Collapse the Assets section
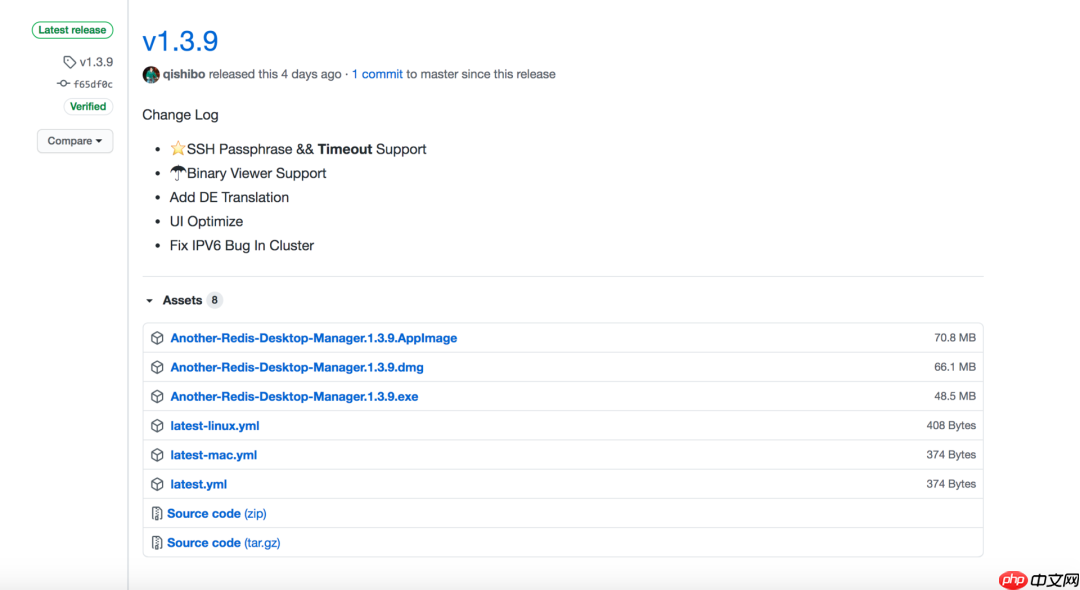 150,300
